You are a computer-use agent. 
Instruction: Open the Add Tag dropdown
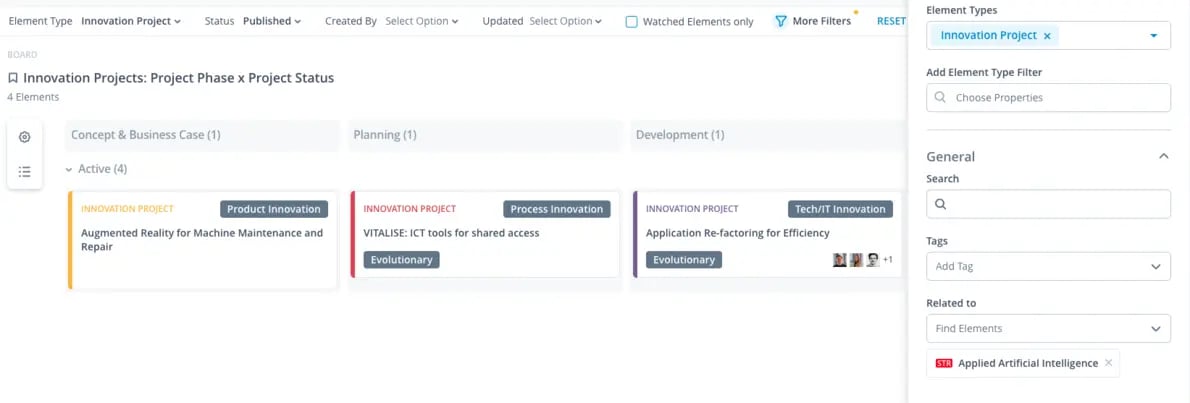click(x=1048, y=266)
